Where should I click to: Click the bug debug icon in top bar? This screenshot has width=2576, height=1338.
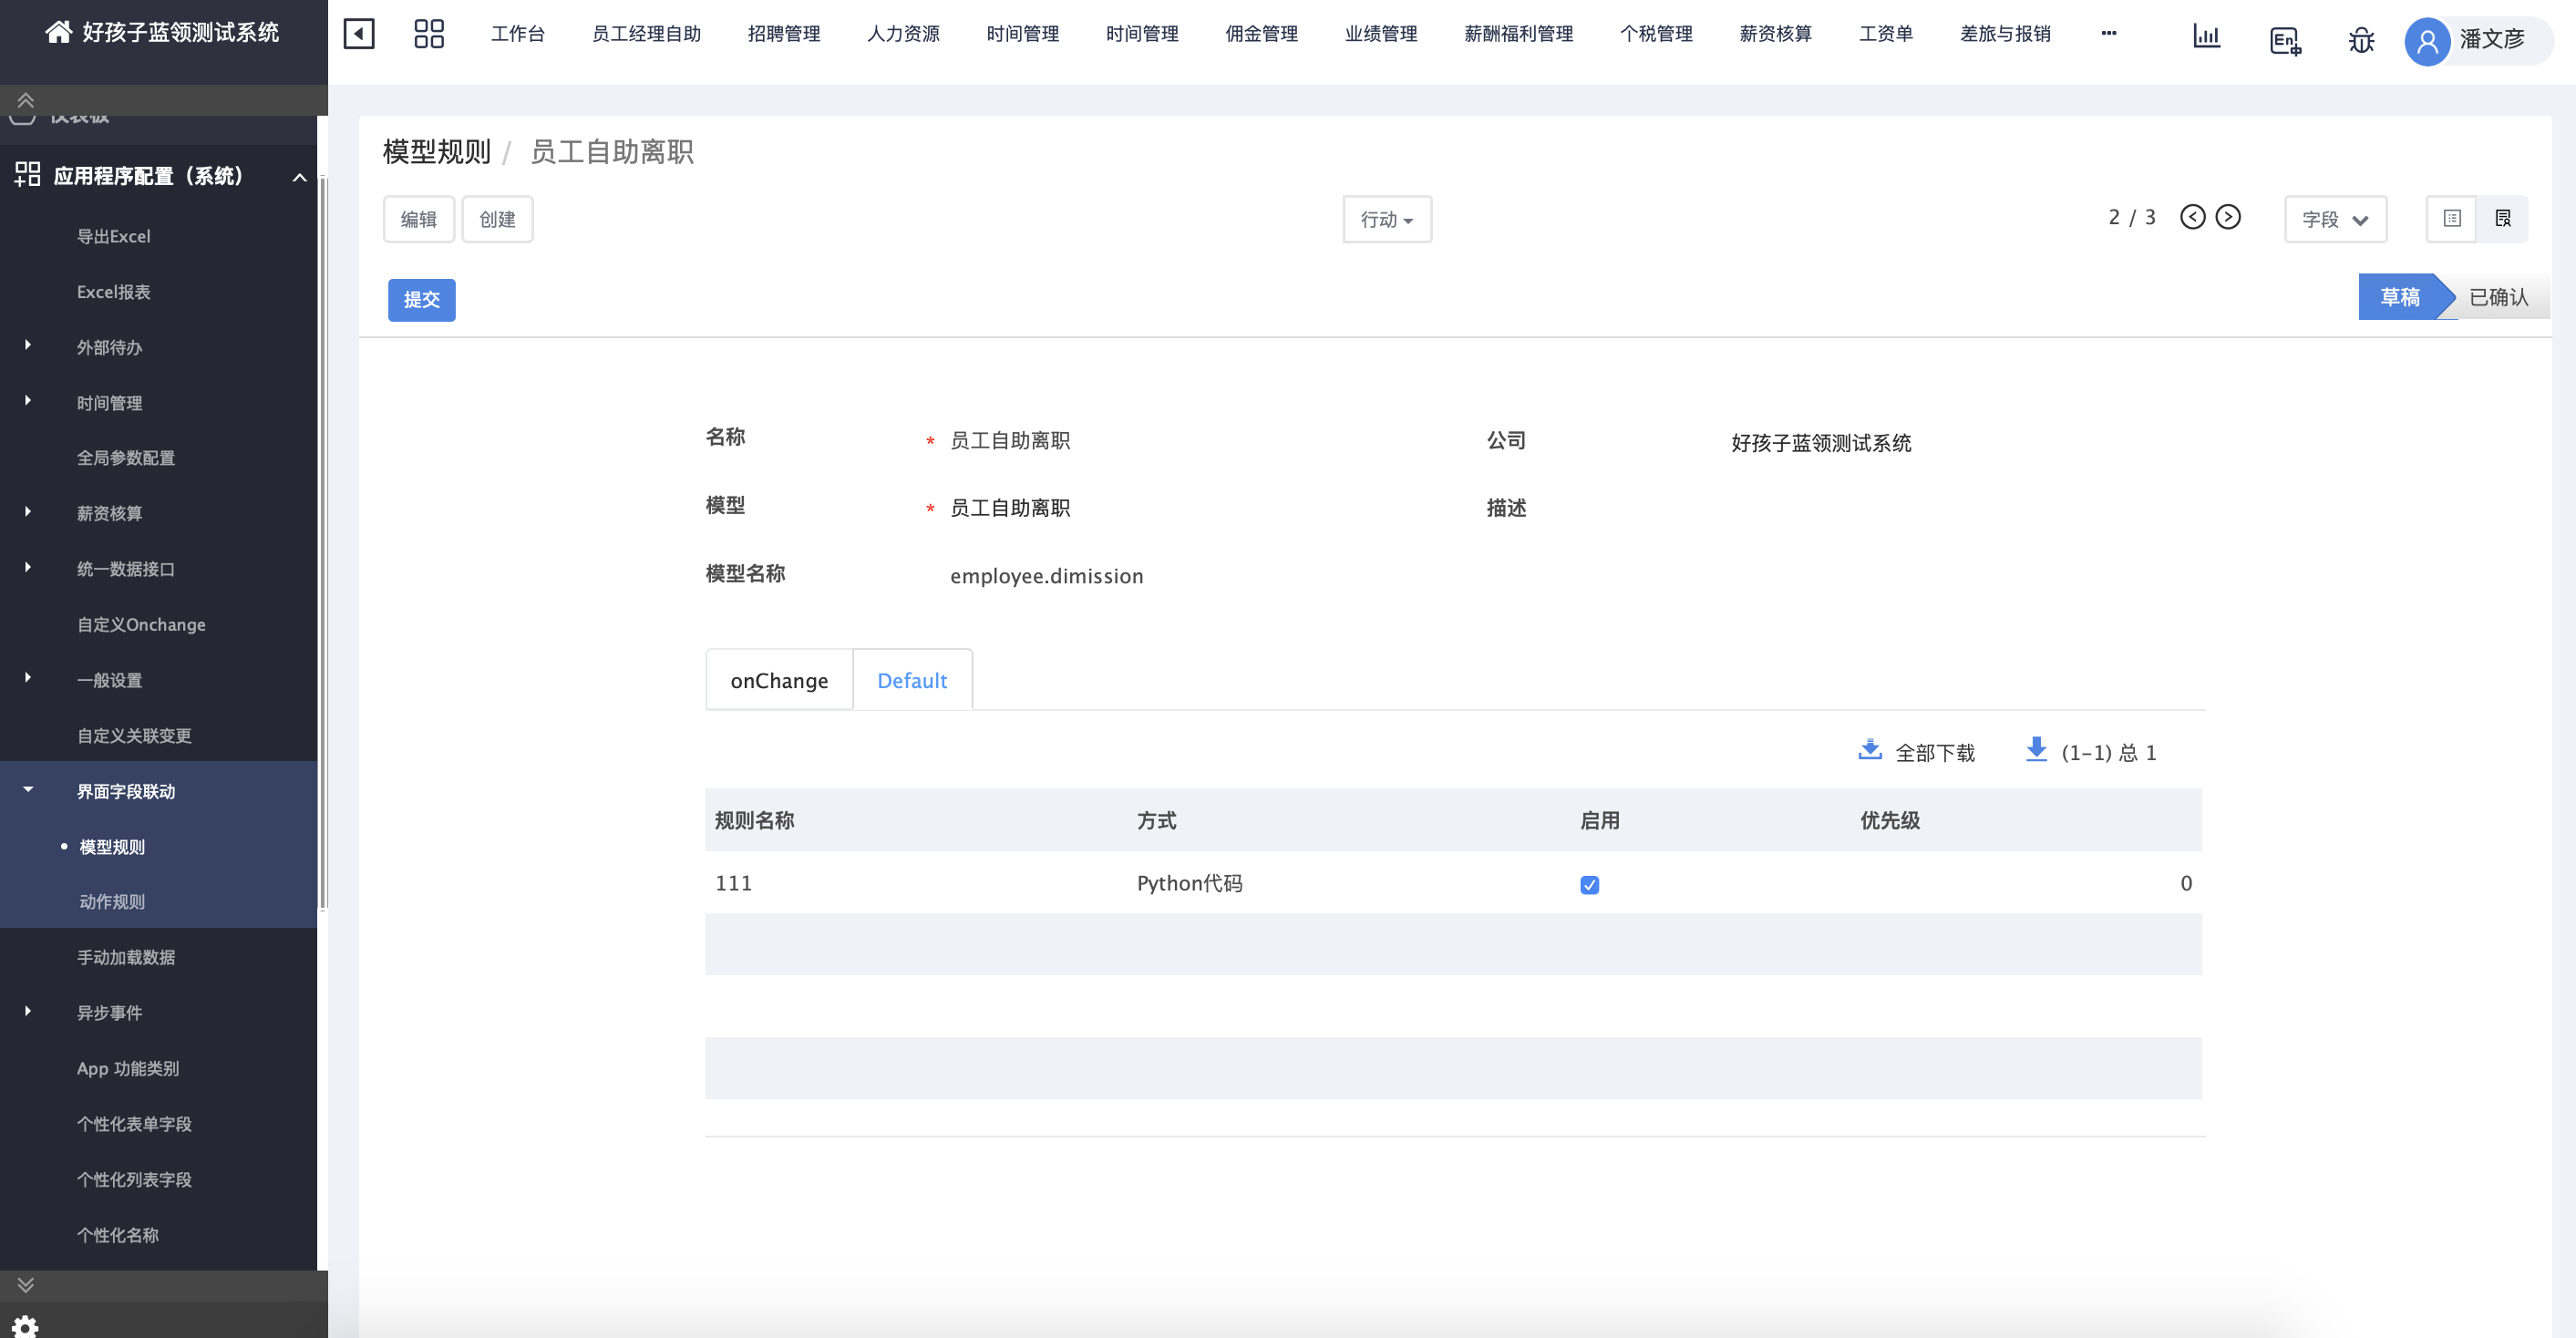pos(2361,40)
